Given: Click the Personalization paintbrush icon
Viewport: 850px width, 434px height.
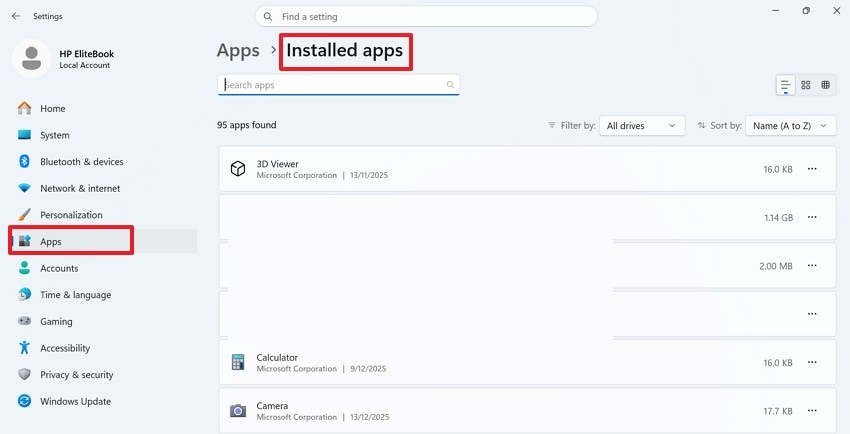Looking at the screenshot, I should (24, 215).
